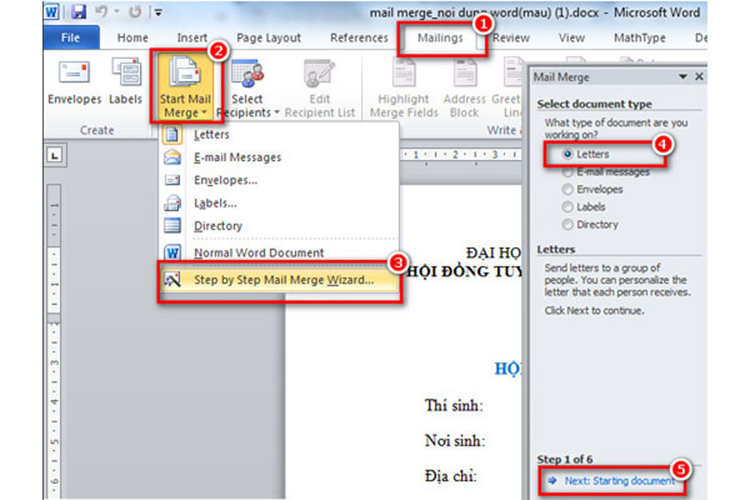The height and width of the screenshot is (500, 750).
Task: Open the MathType tab
Action: (x=640, y=38)
